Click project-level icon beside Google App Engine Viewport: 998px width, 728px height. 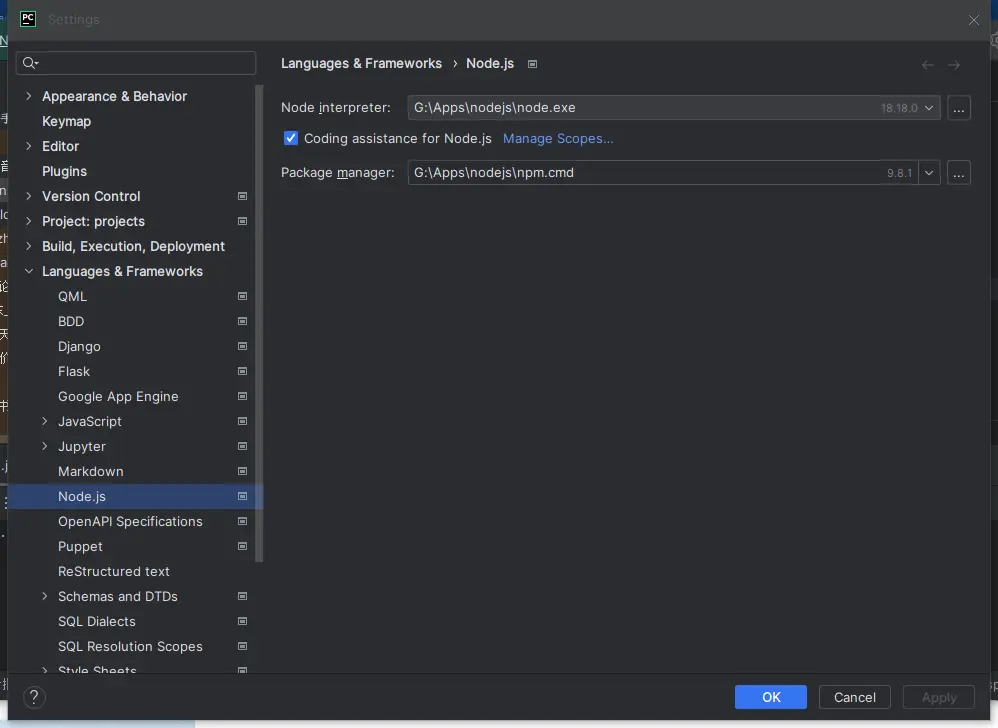242,396
